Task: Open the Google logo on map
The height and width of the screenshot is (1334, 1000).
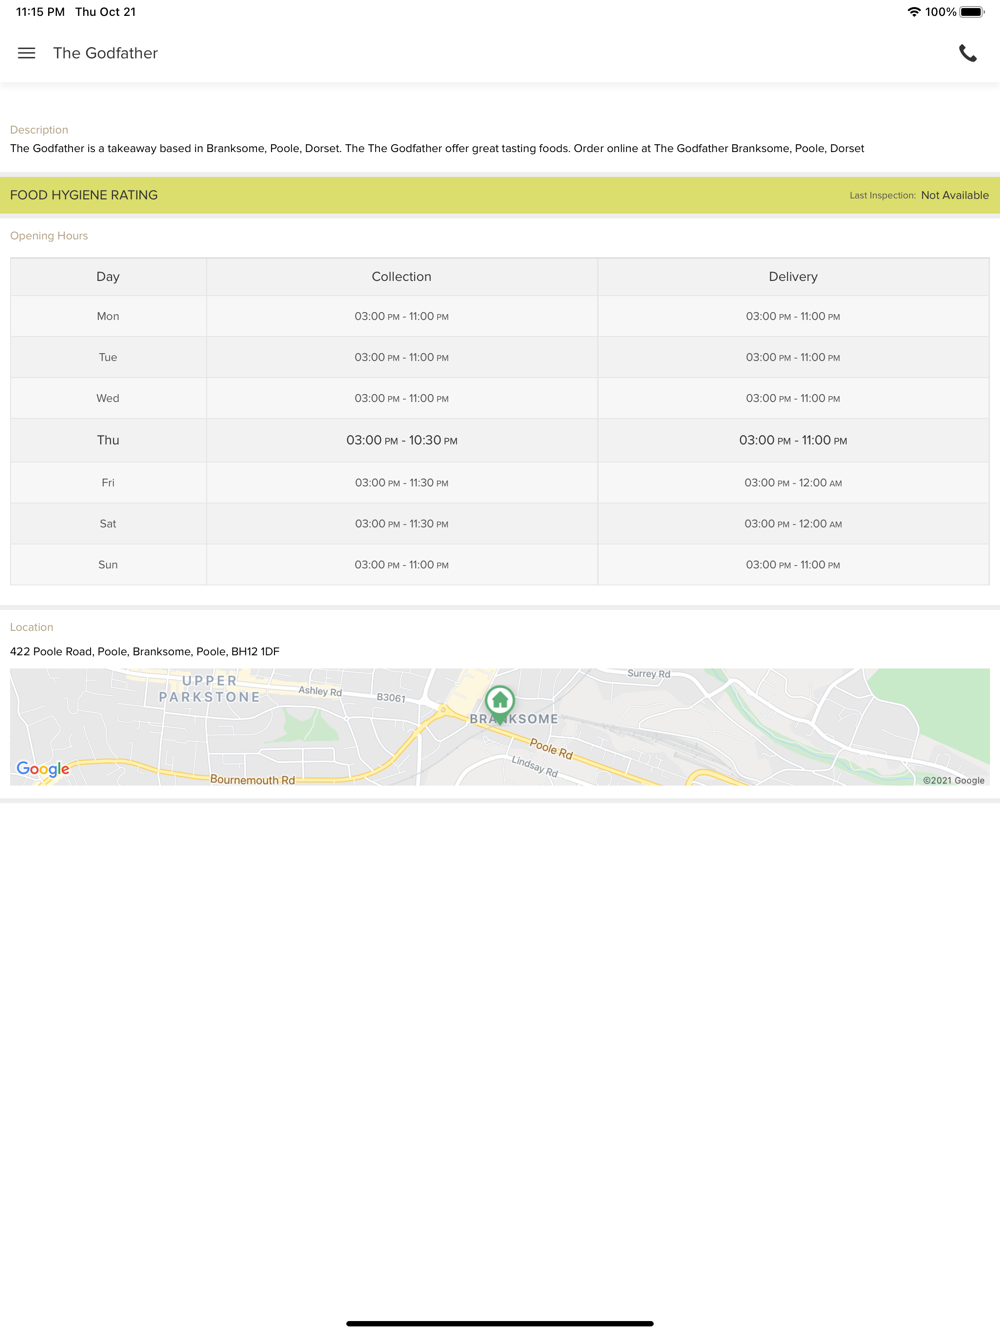Action: click(x=43, y=769)
